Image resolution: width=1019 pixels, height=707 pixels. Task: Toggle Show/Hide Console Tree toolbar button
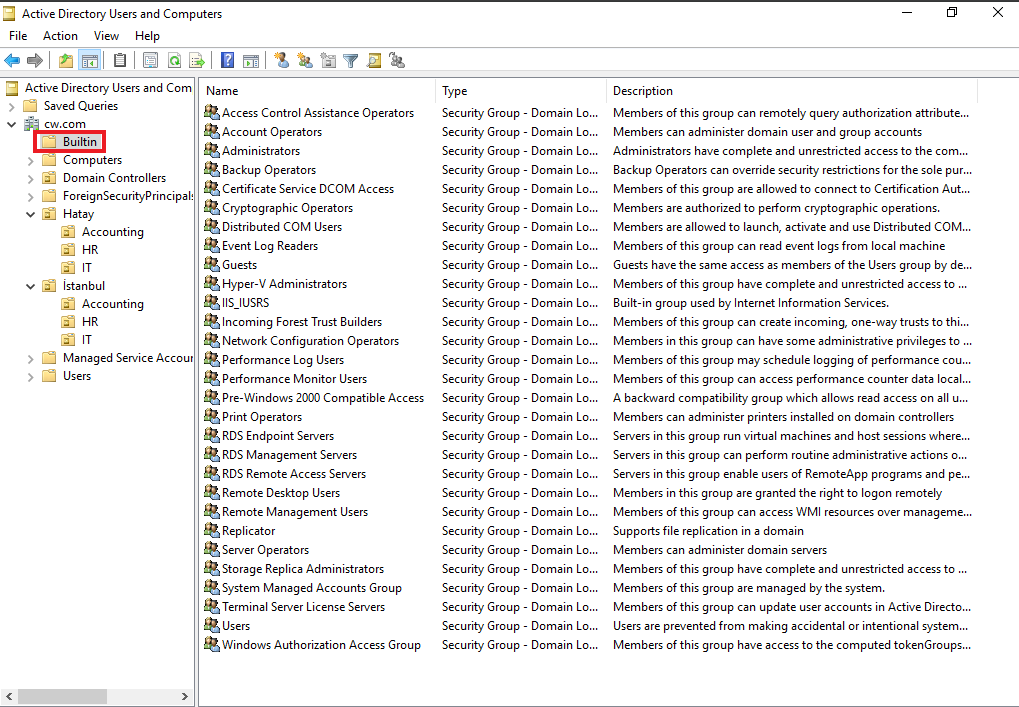click(89, 61)
